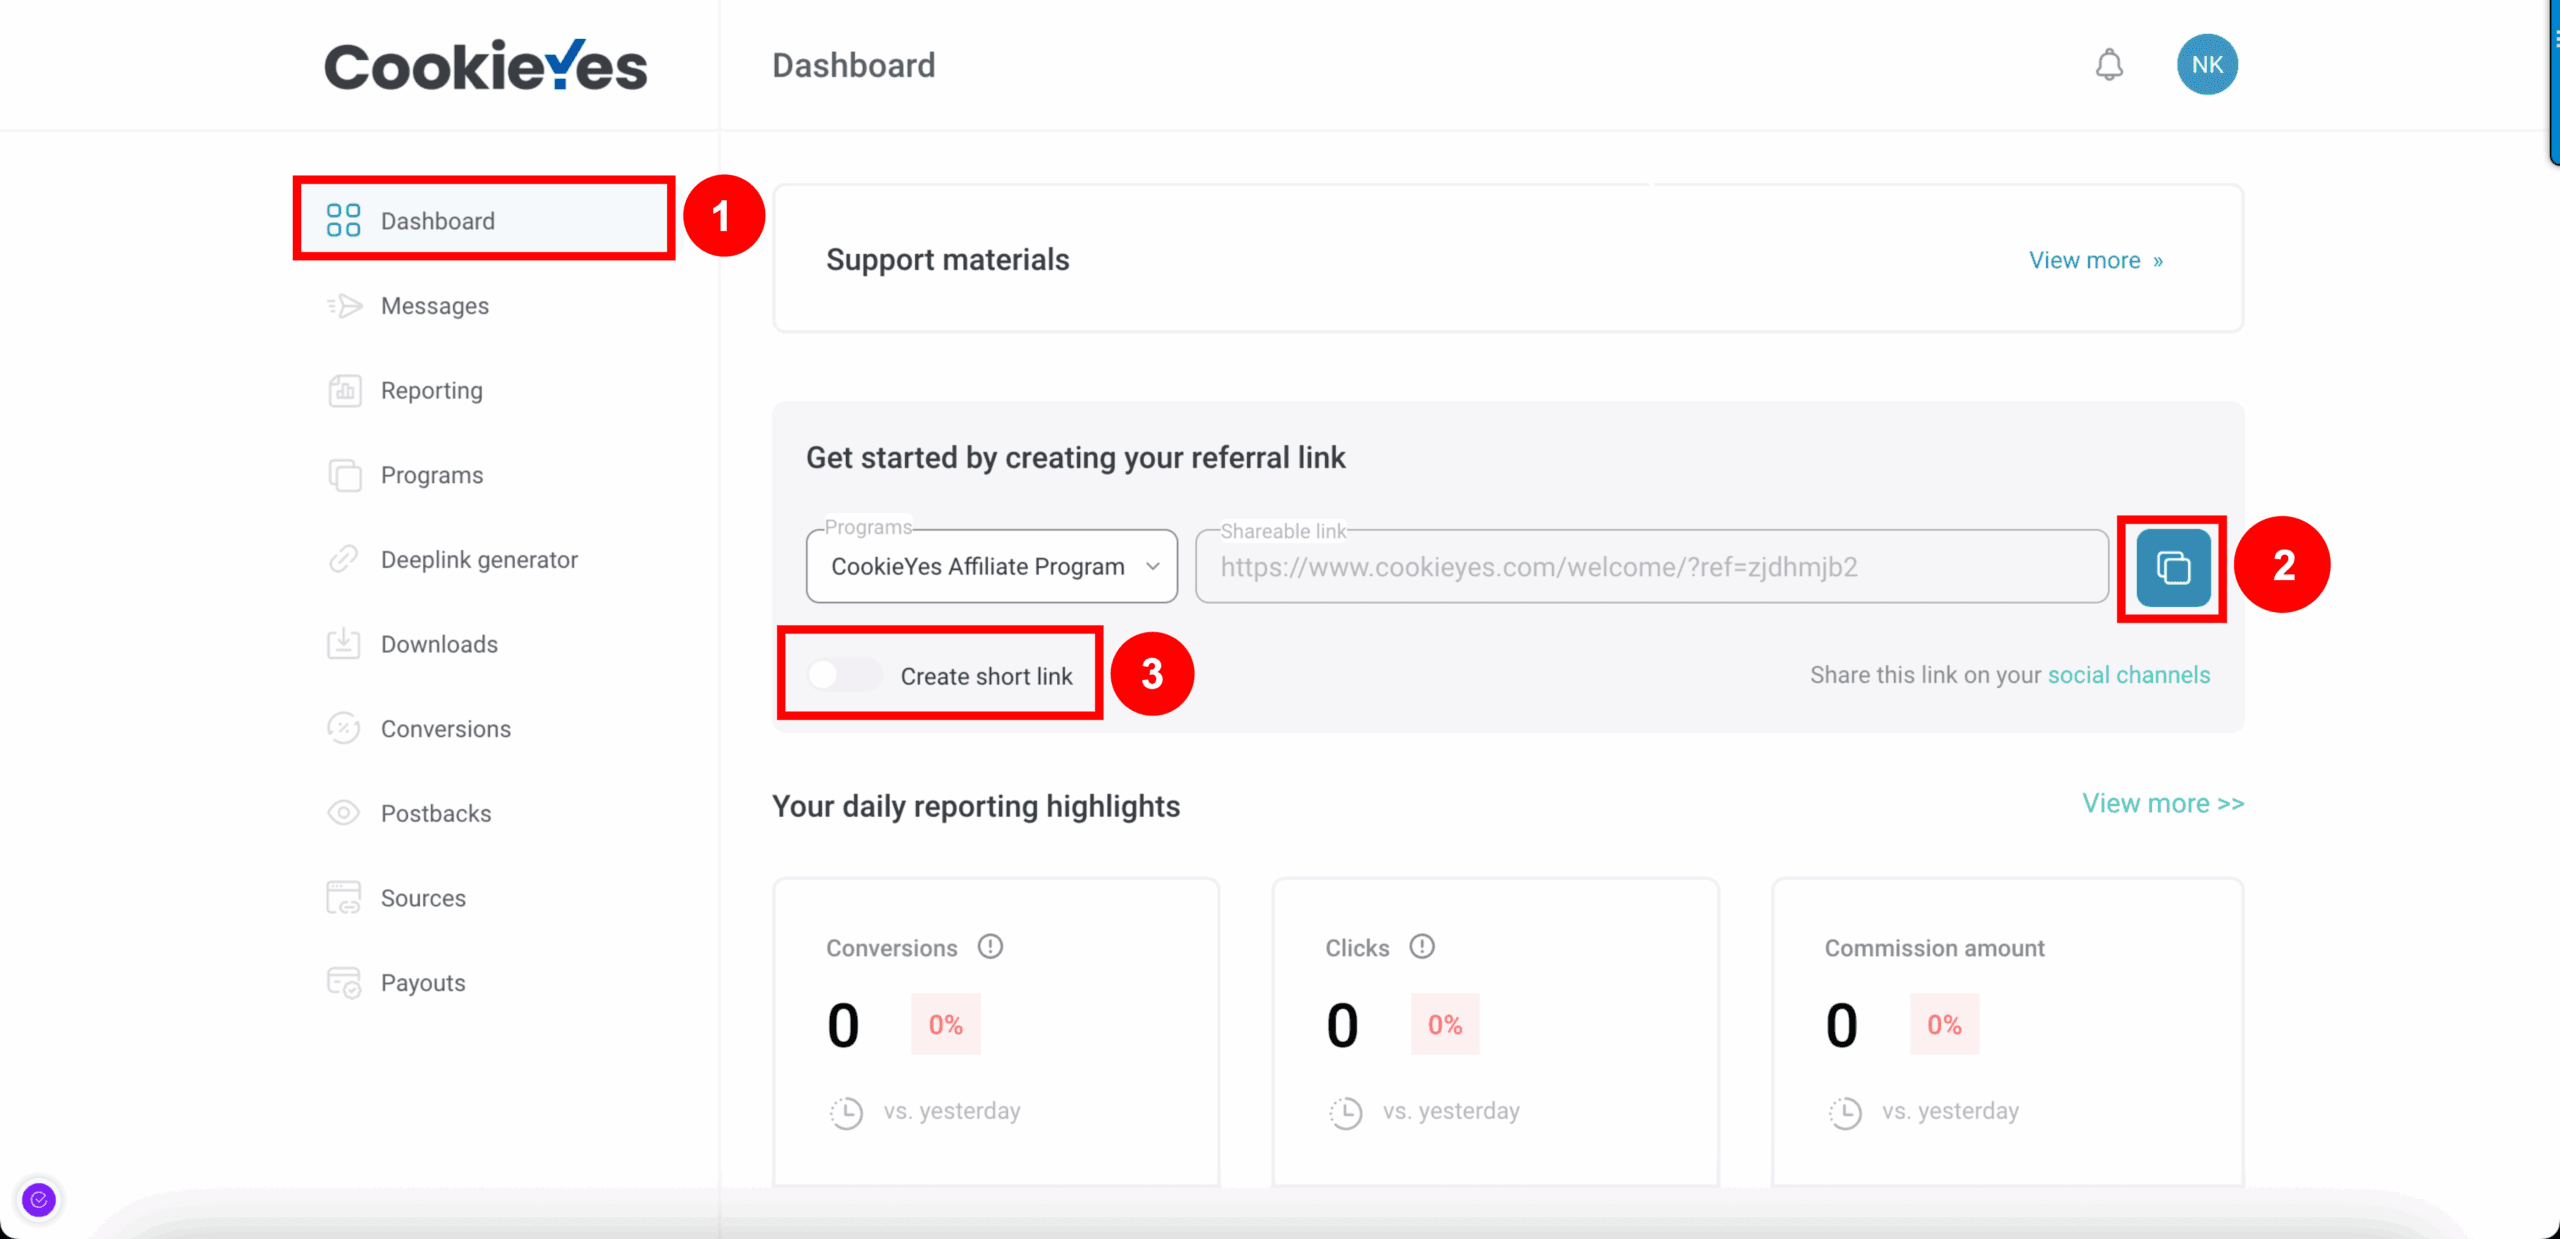Image resolution: width=2560 pixels, height=1239 pixels.
Task: Click the info icon next to Conversions
Action: coord(990,946)
